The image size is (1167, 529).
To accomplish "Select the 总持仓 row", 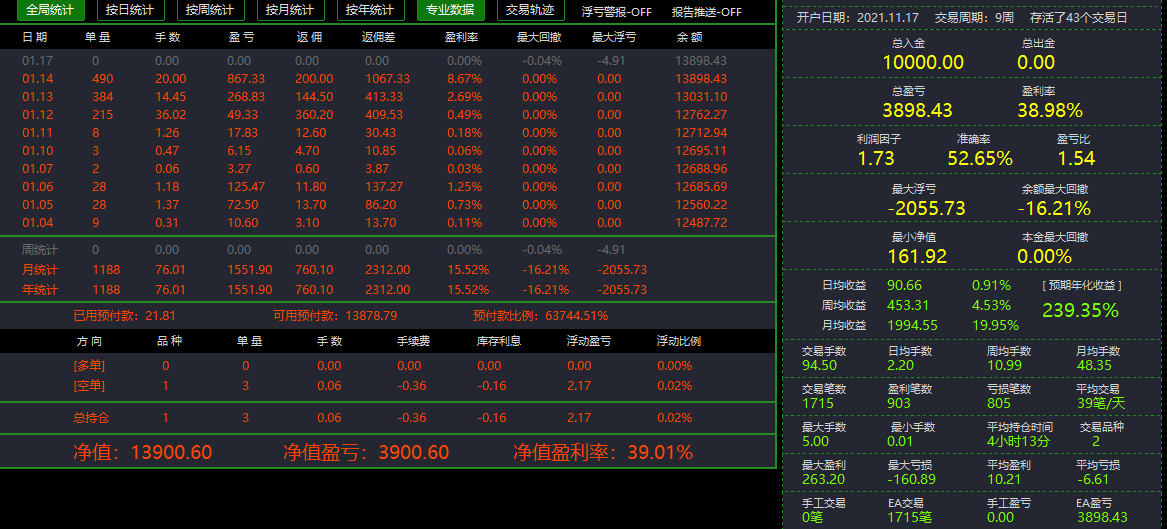I will [387, 418].
